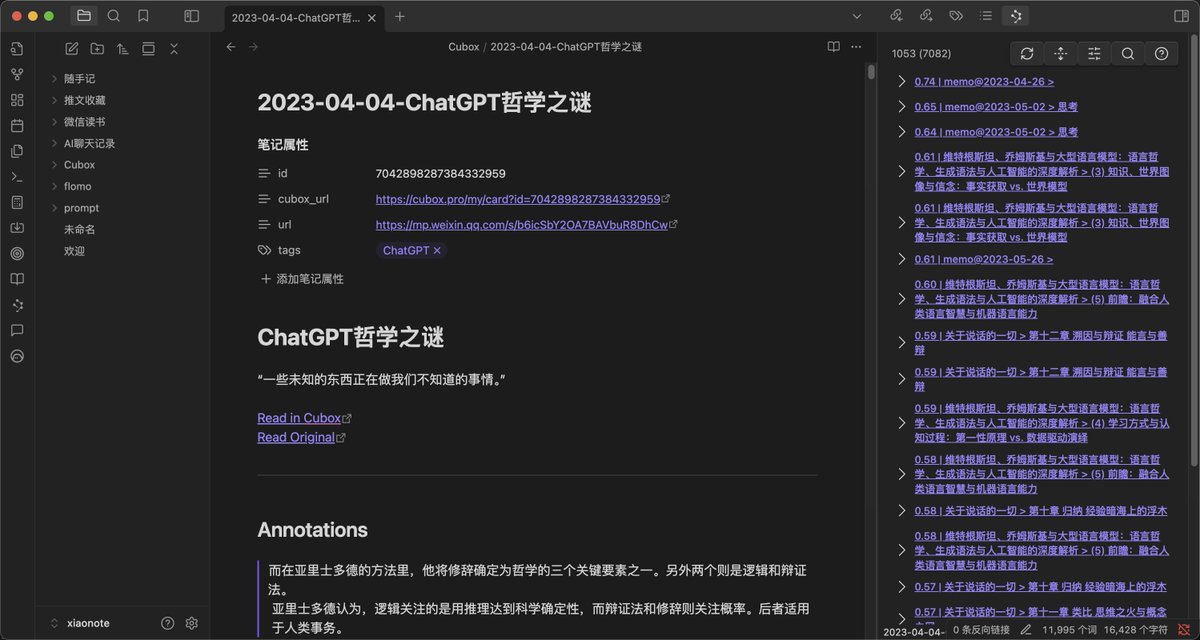The height and width of the screenshot is (640, 1200).
Task: Change file explorer sort order
Action: pyautogui.click(x=123, y=48)
